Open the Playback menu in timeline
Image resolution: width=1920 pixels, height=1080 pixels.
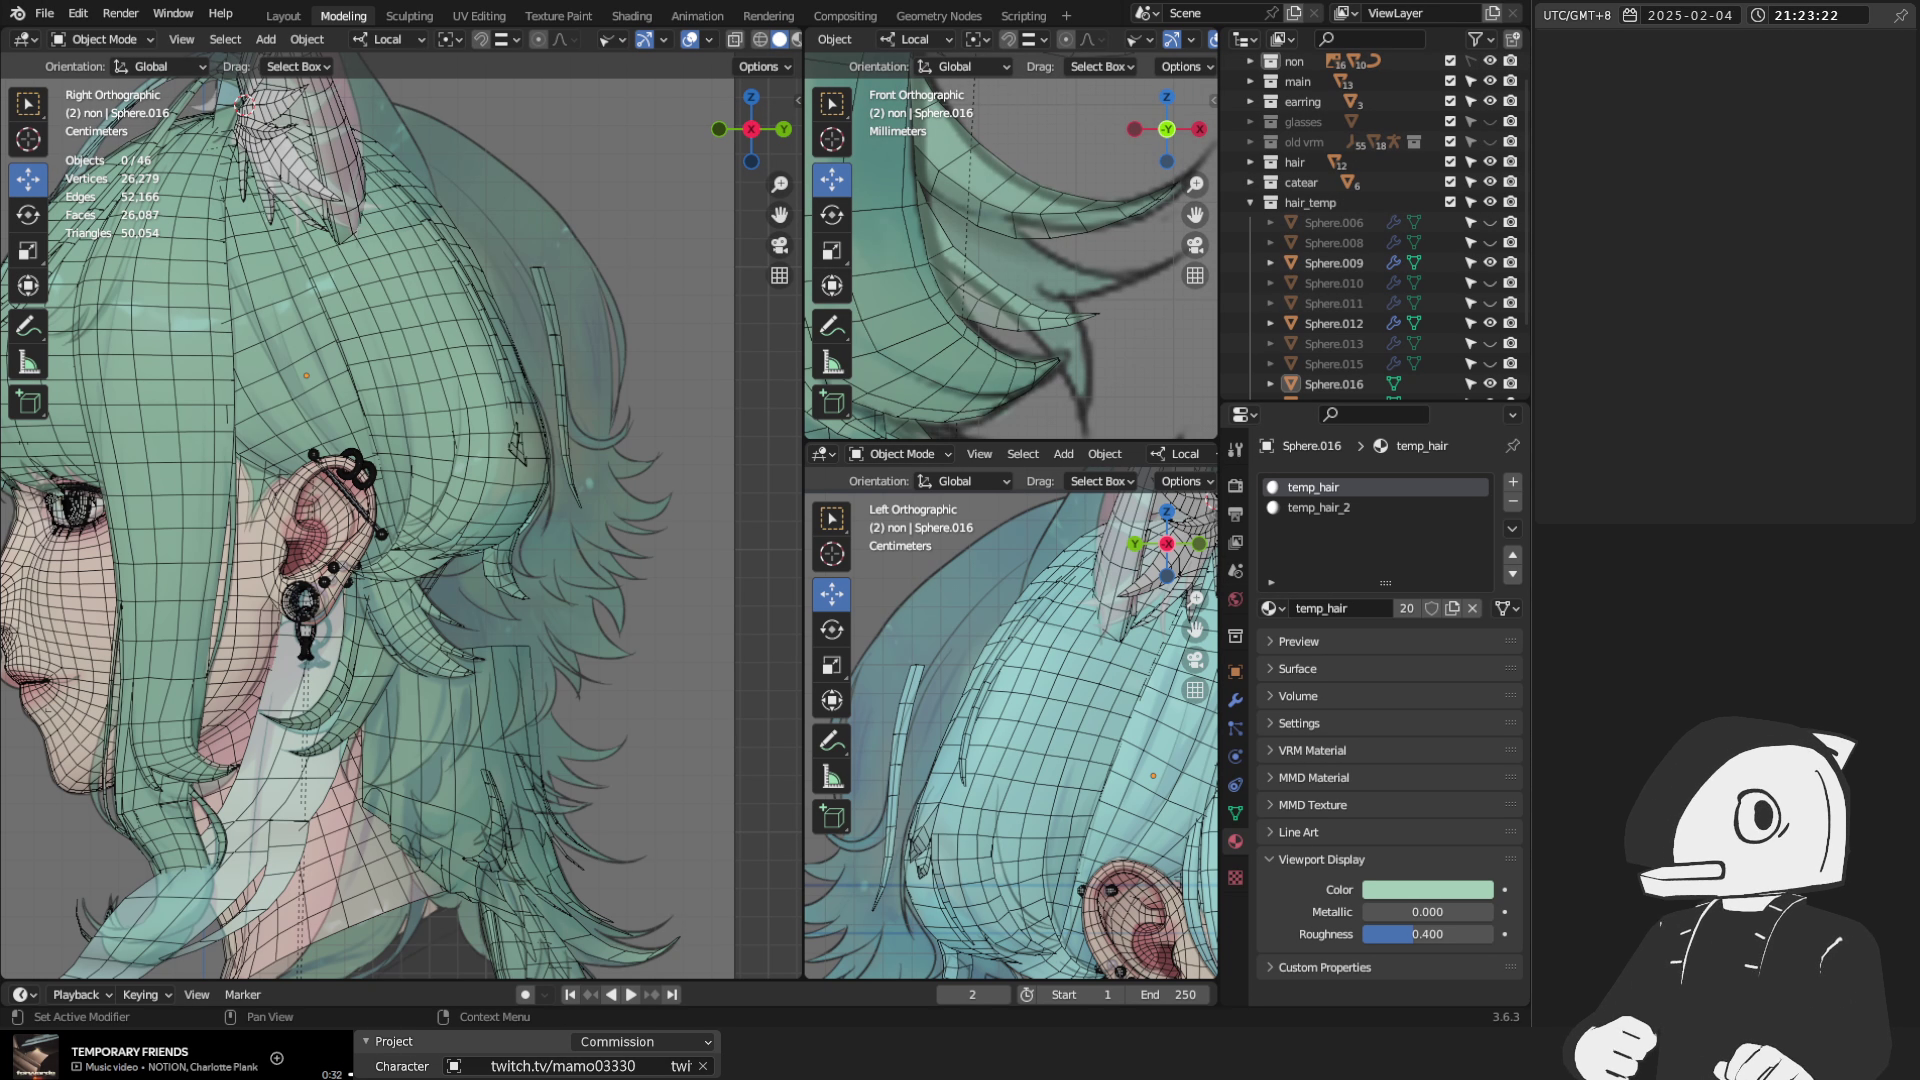pyautogui.click(x=82, y=994)
